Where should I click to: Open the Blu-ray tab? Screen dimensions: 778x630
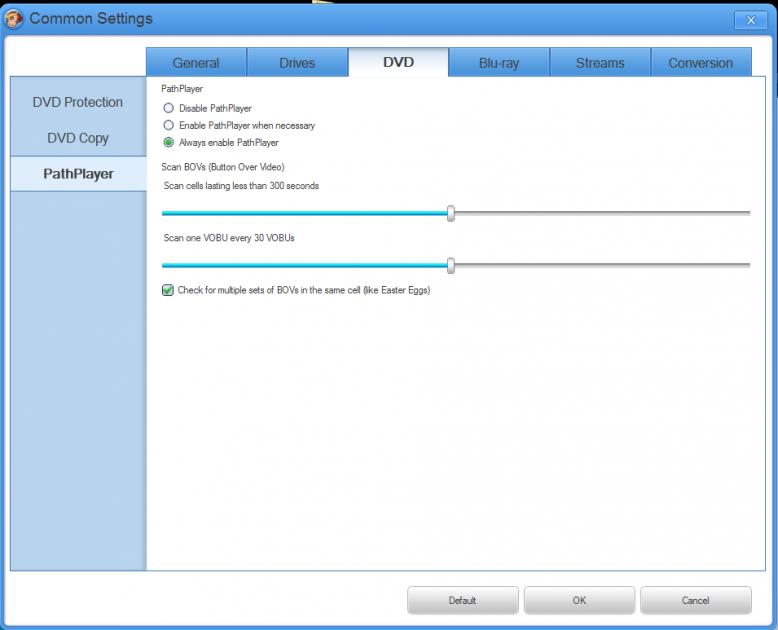[499, 63]
